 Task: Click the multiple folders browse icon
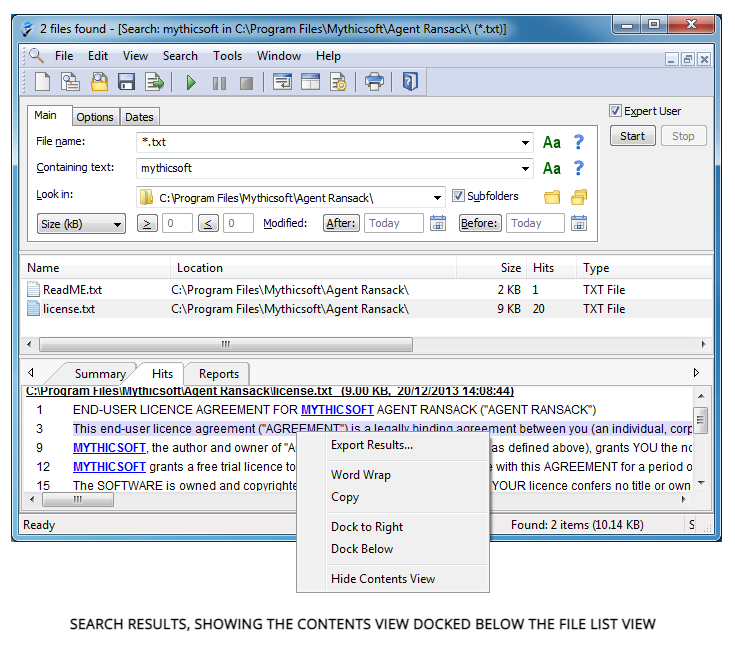pos(579,197)
